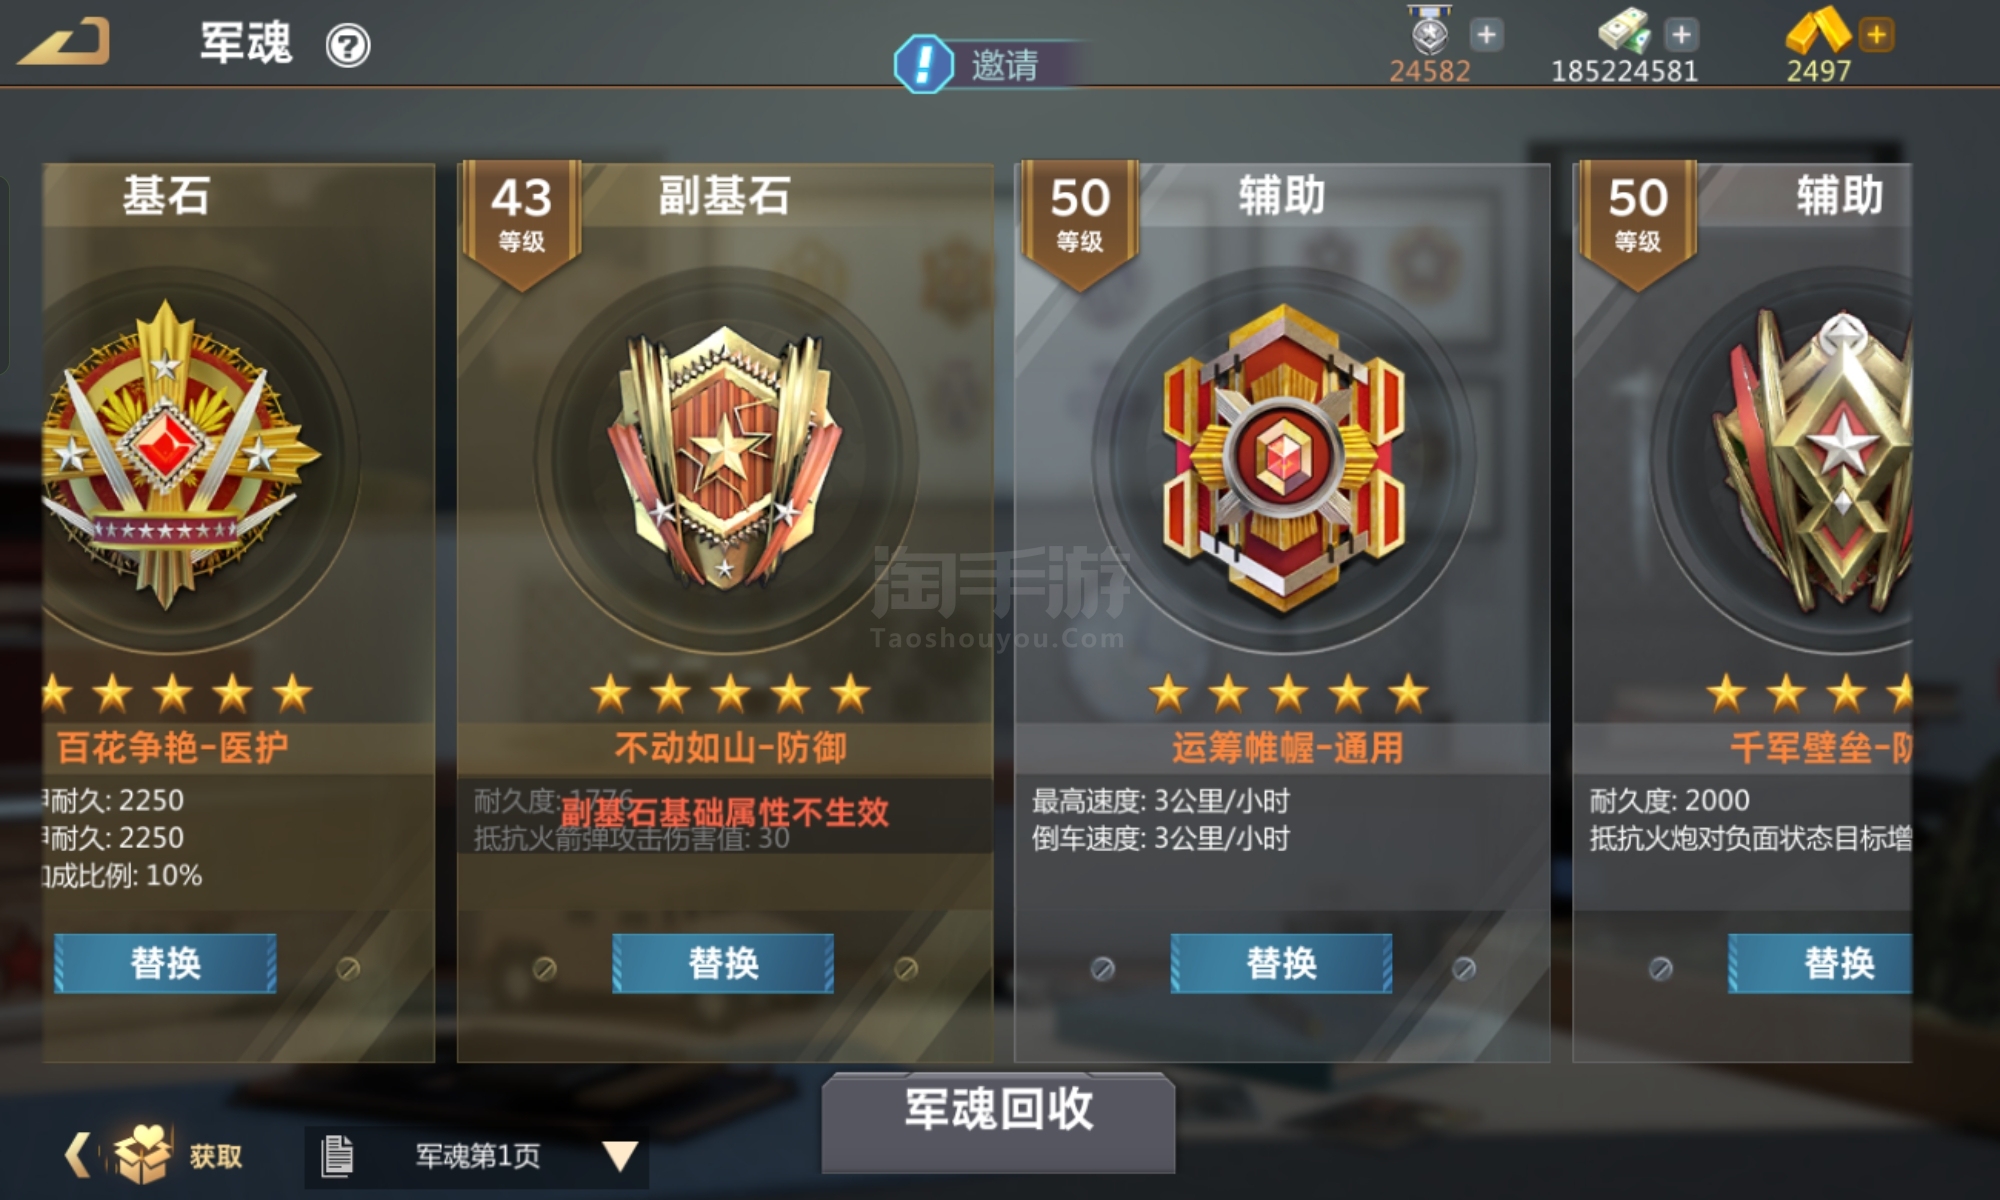Image resolution: width=2000 pixels, height=1200 pixels.
Task: Add gold bars with the plus icon
Action: [x=1877, y=35]
